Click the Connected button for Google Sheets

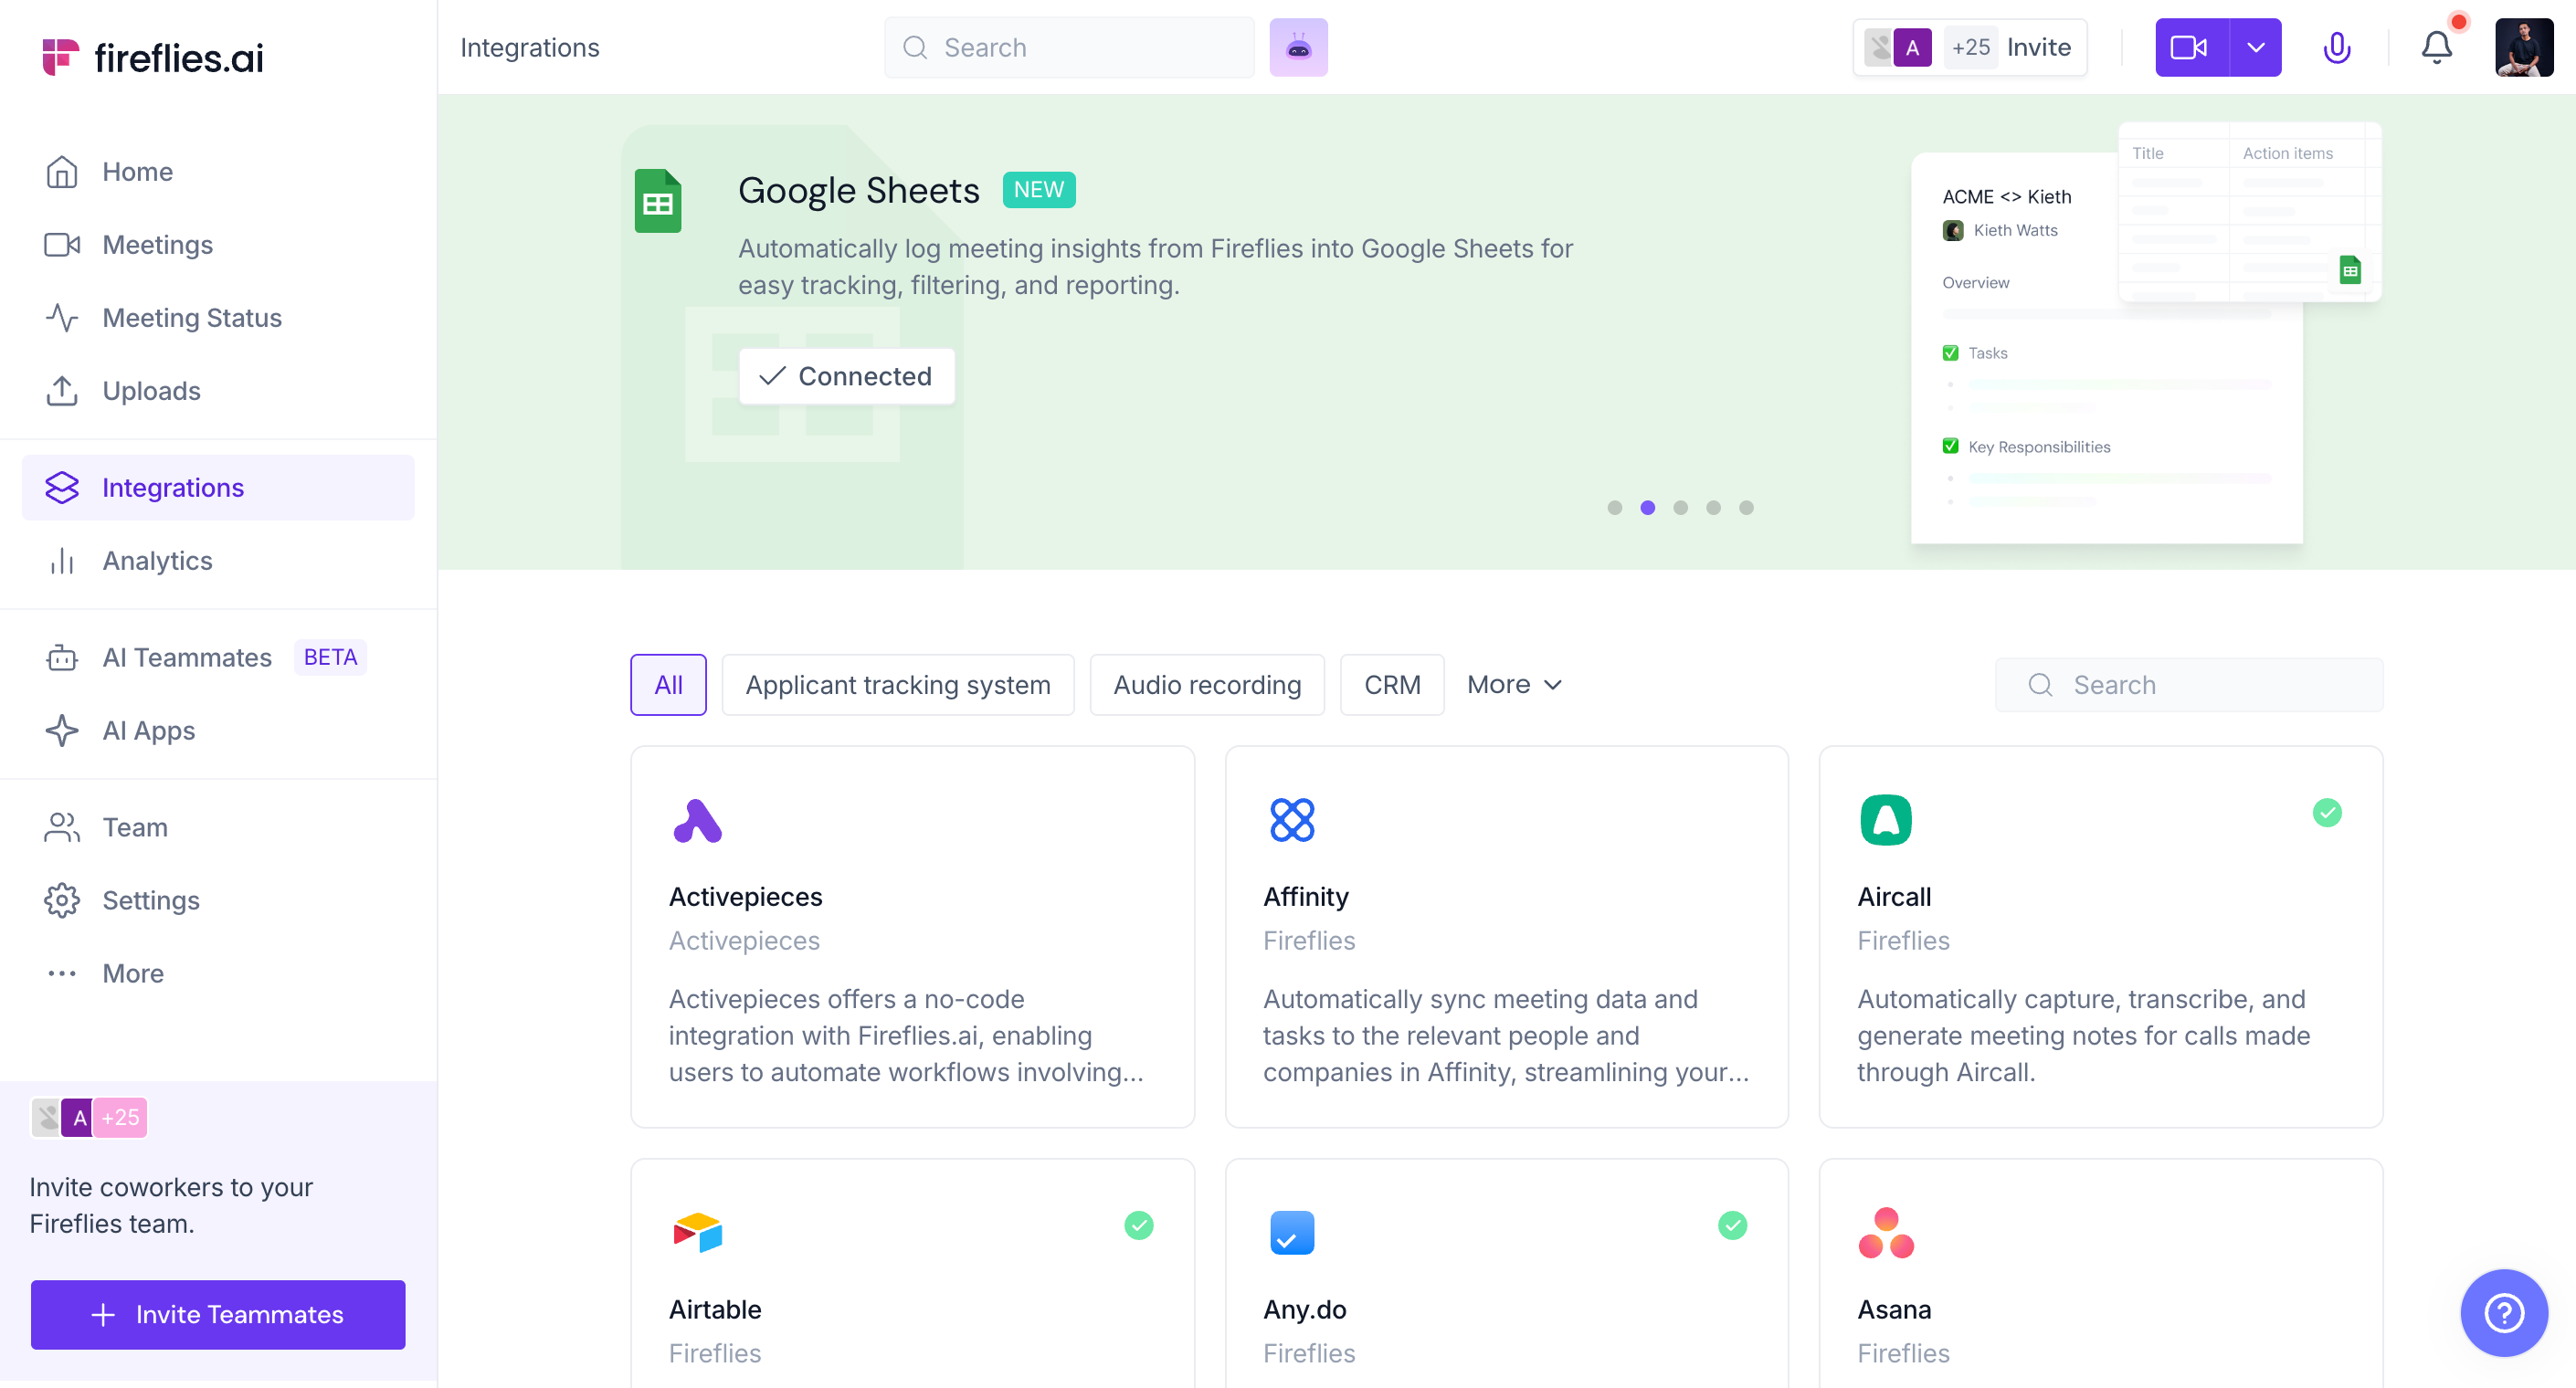(x=846, y=376)
